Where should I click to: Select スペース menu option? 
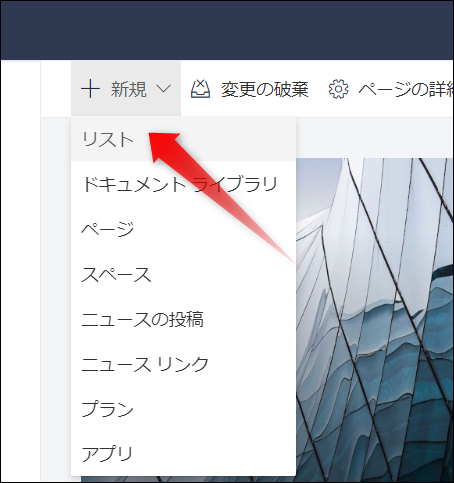183,274
